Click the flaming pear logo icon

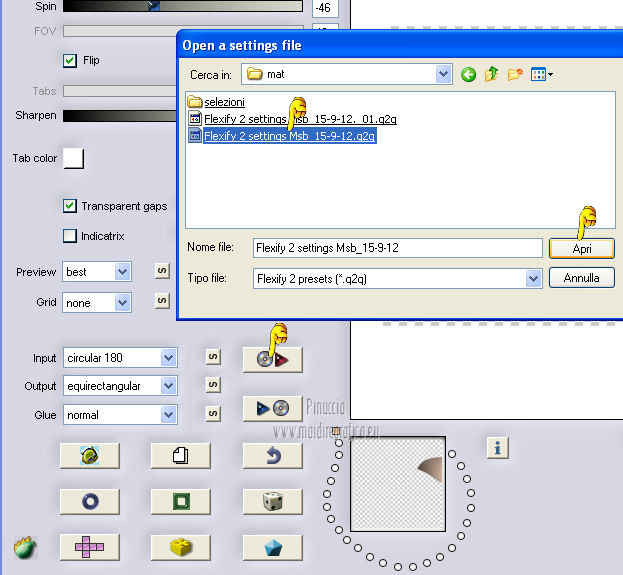point(25,548)
